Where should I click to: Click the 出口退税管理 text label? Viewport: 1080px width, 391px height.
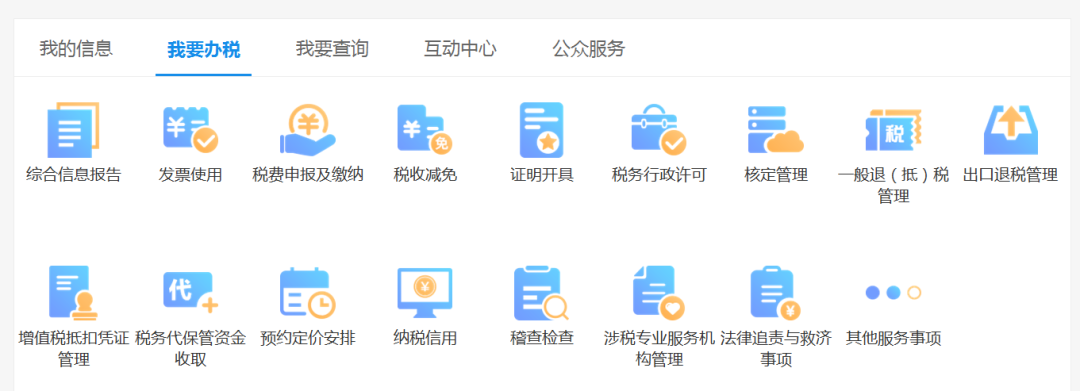point(1010,175)
